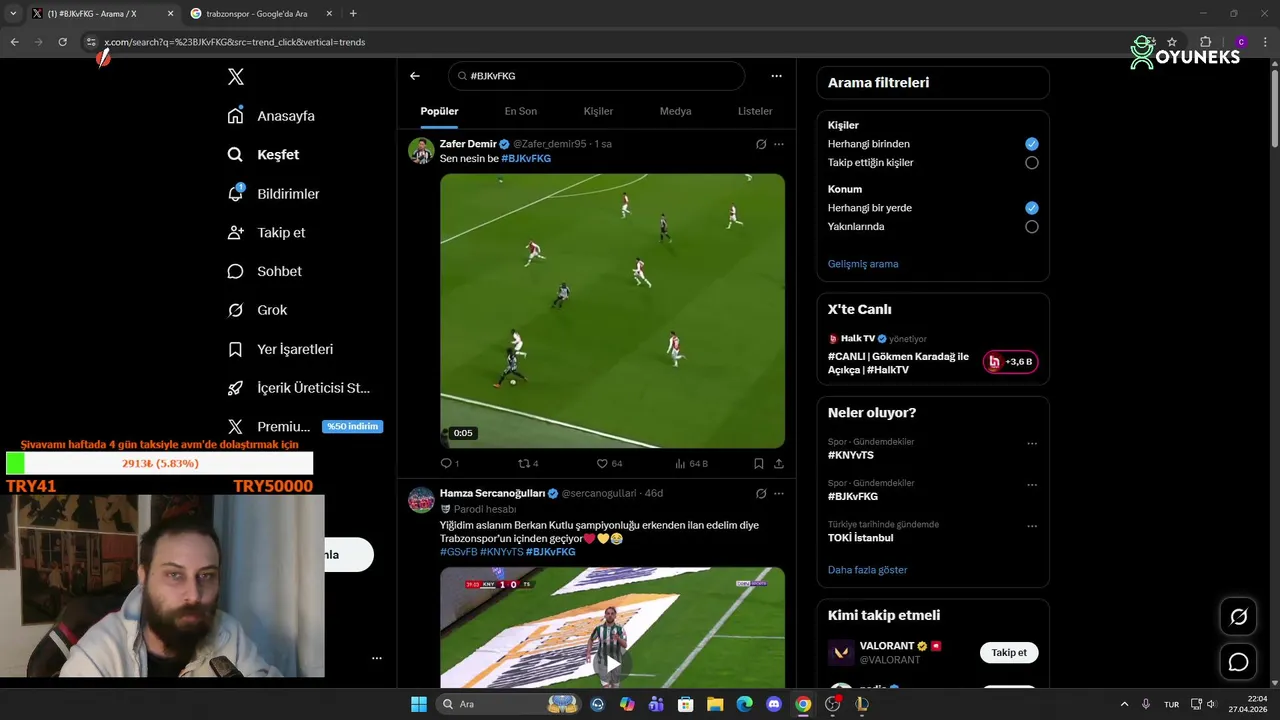Select Kişiler Herhangi birinden option

pos(1032,144)
